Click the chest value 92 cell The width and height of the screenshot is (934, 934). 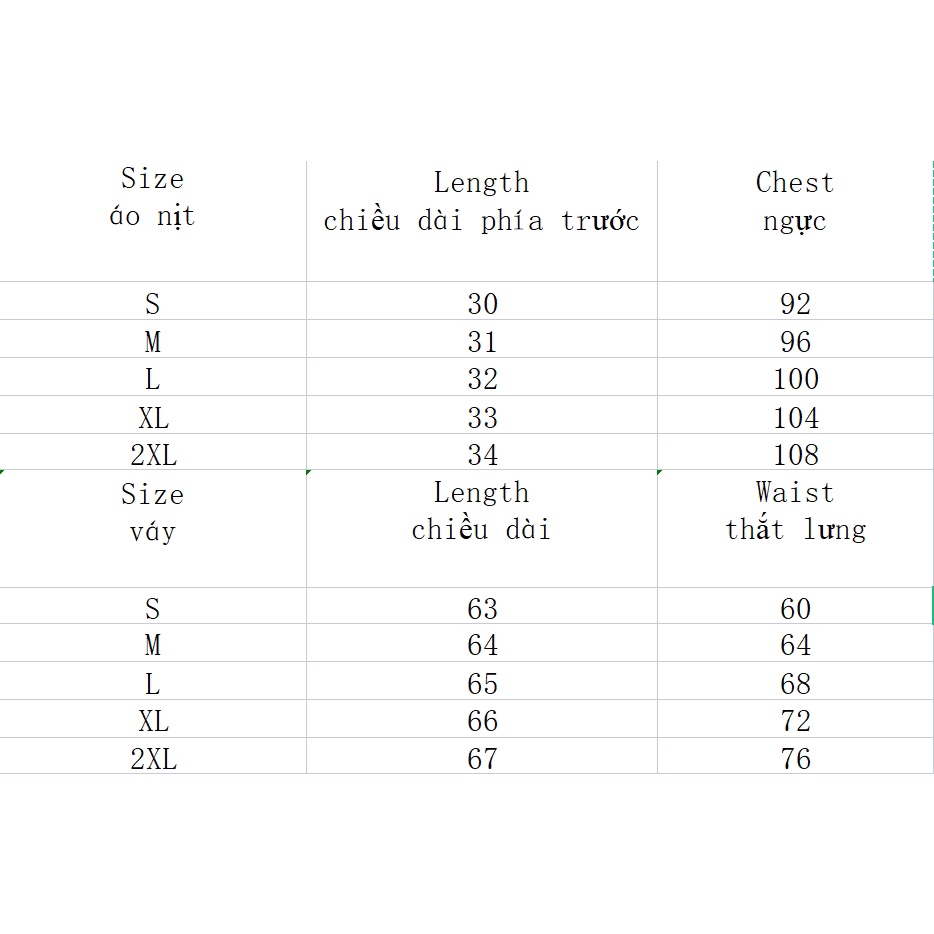click(795, 304)
